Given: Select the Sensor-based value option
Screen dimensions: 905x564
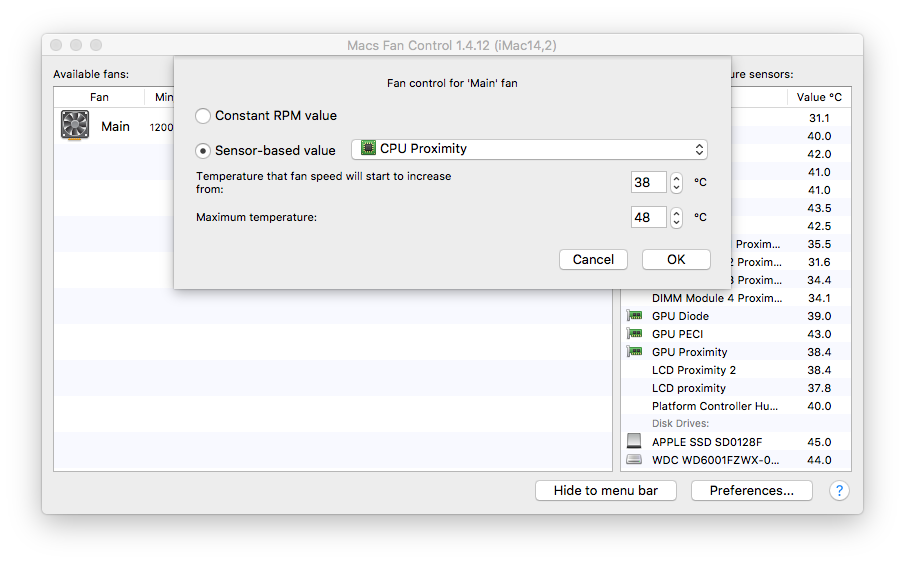Looking at the screenshot, I should pos(203,151).
